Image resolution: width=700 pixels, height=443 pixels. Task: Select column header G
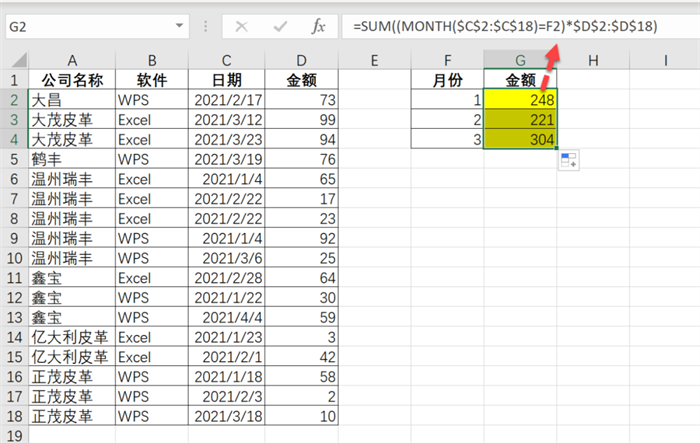(x=520, y=60)
